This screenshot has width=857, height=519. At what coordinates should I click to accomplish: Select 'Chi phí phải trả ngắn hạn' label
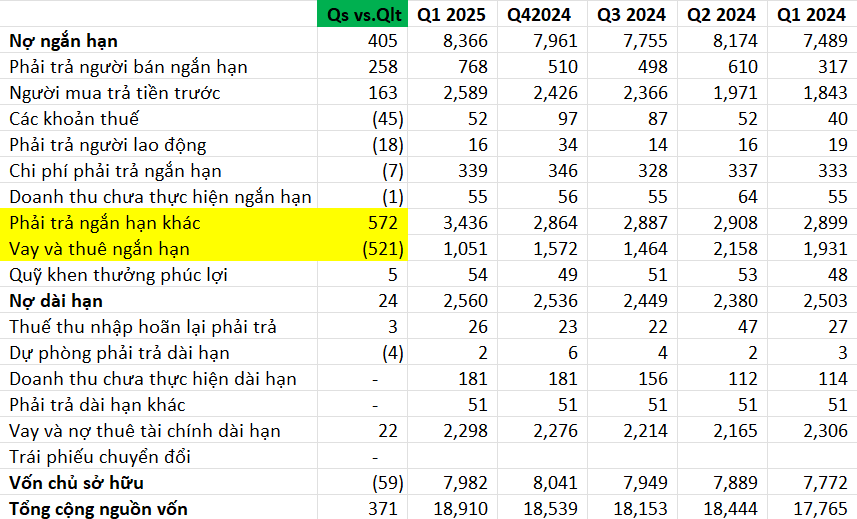click(115, 171)
